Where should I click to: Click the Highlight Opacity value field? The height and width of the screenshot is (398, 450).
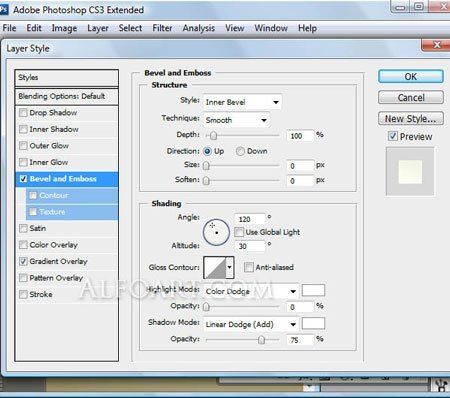click(300, 307)
